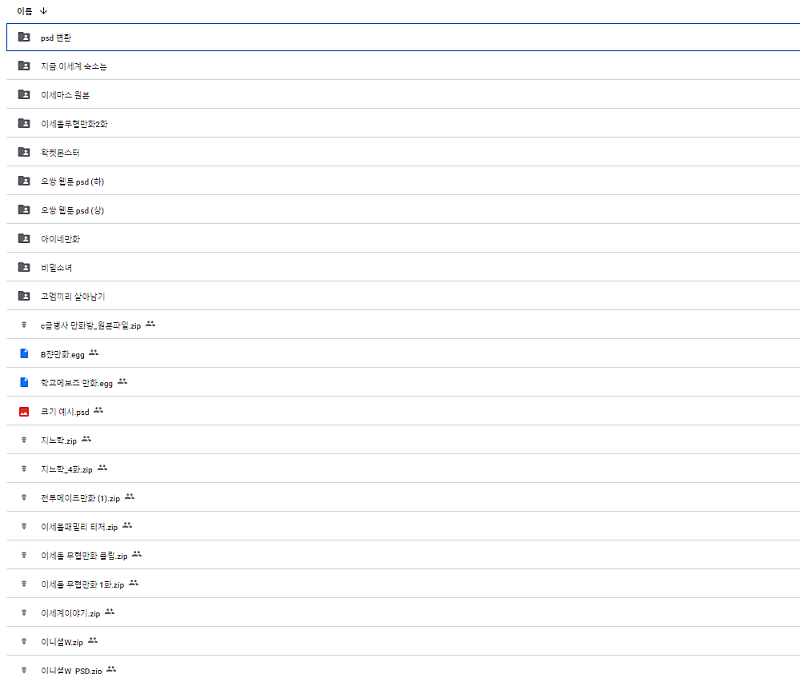Select the file name 지느학.zip
The image size is (800, 674).
click(59, 441)
